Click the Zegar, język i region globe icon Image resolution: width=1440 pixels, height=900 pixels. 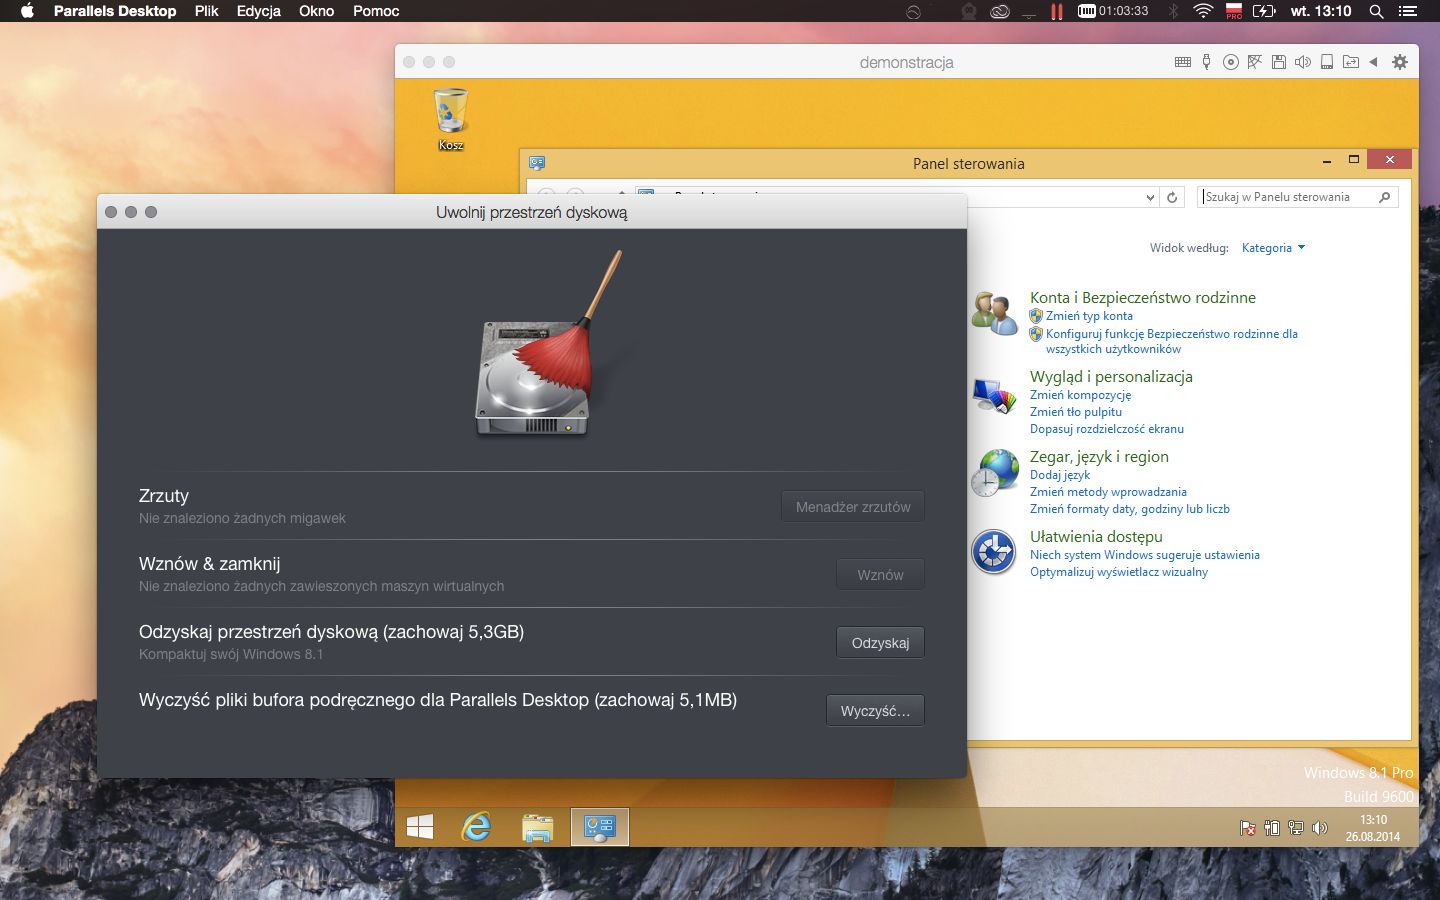coord(994,473)
